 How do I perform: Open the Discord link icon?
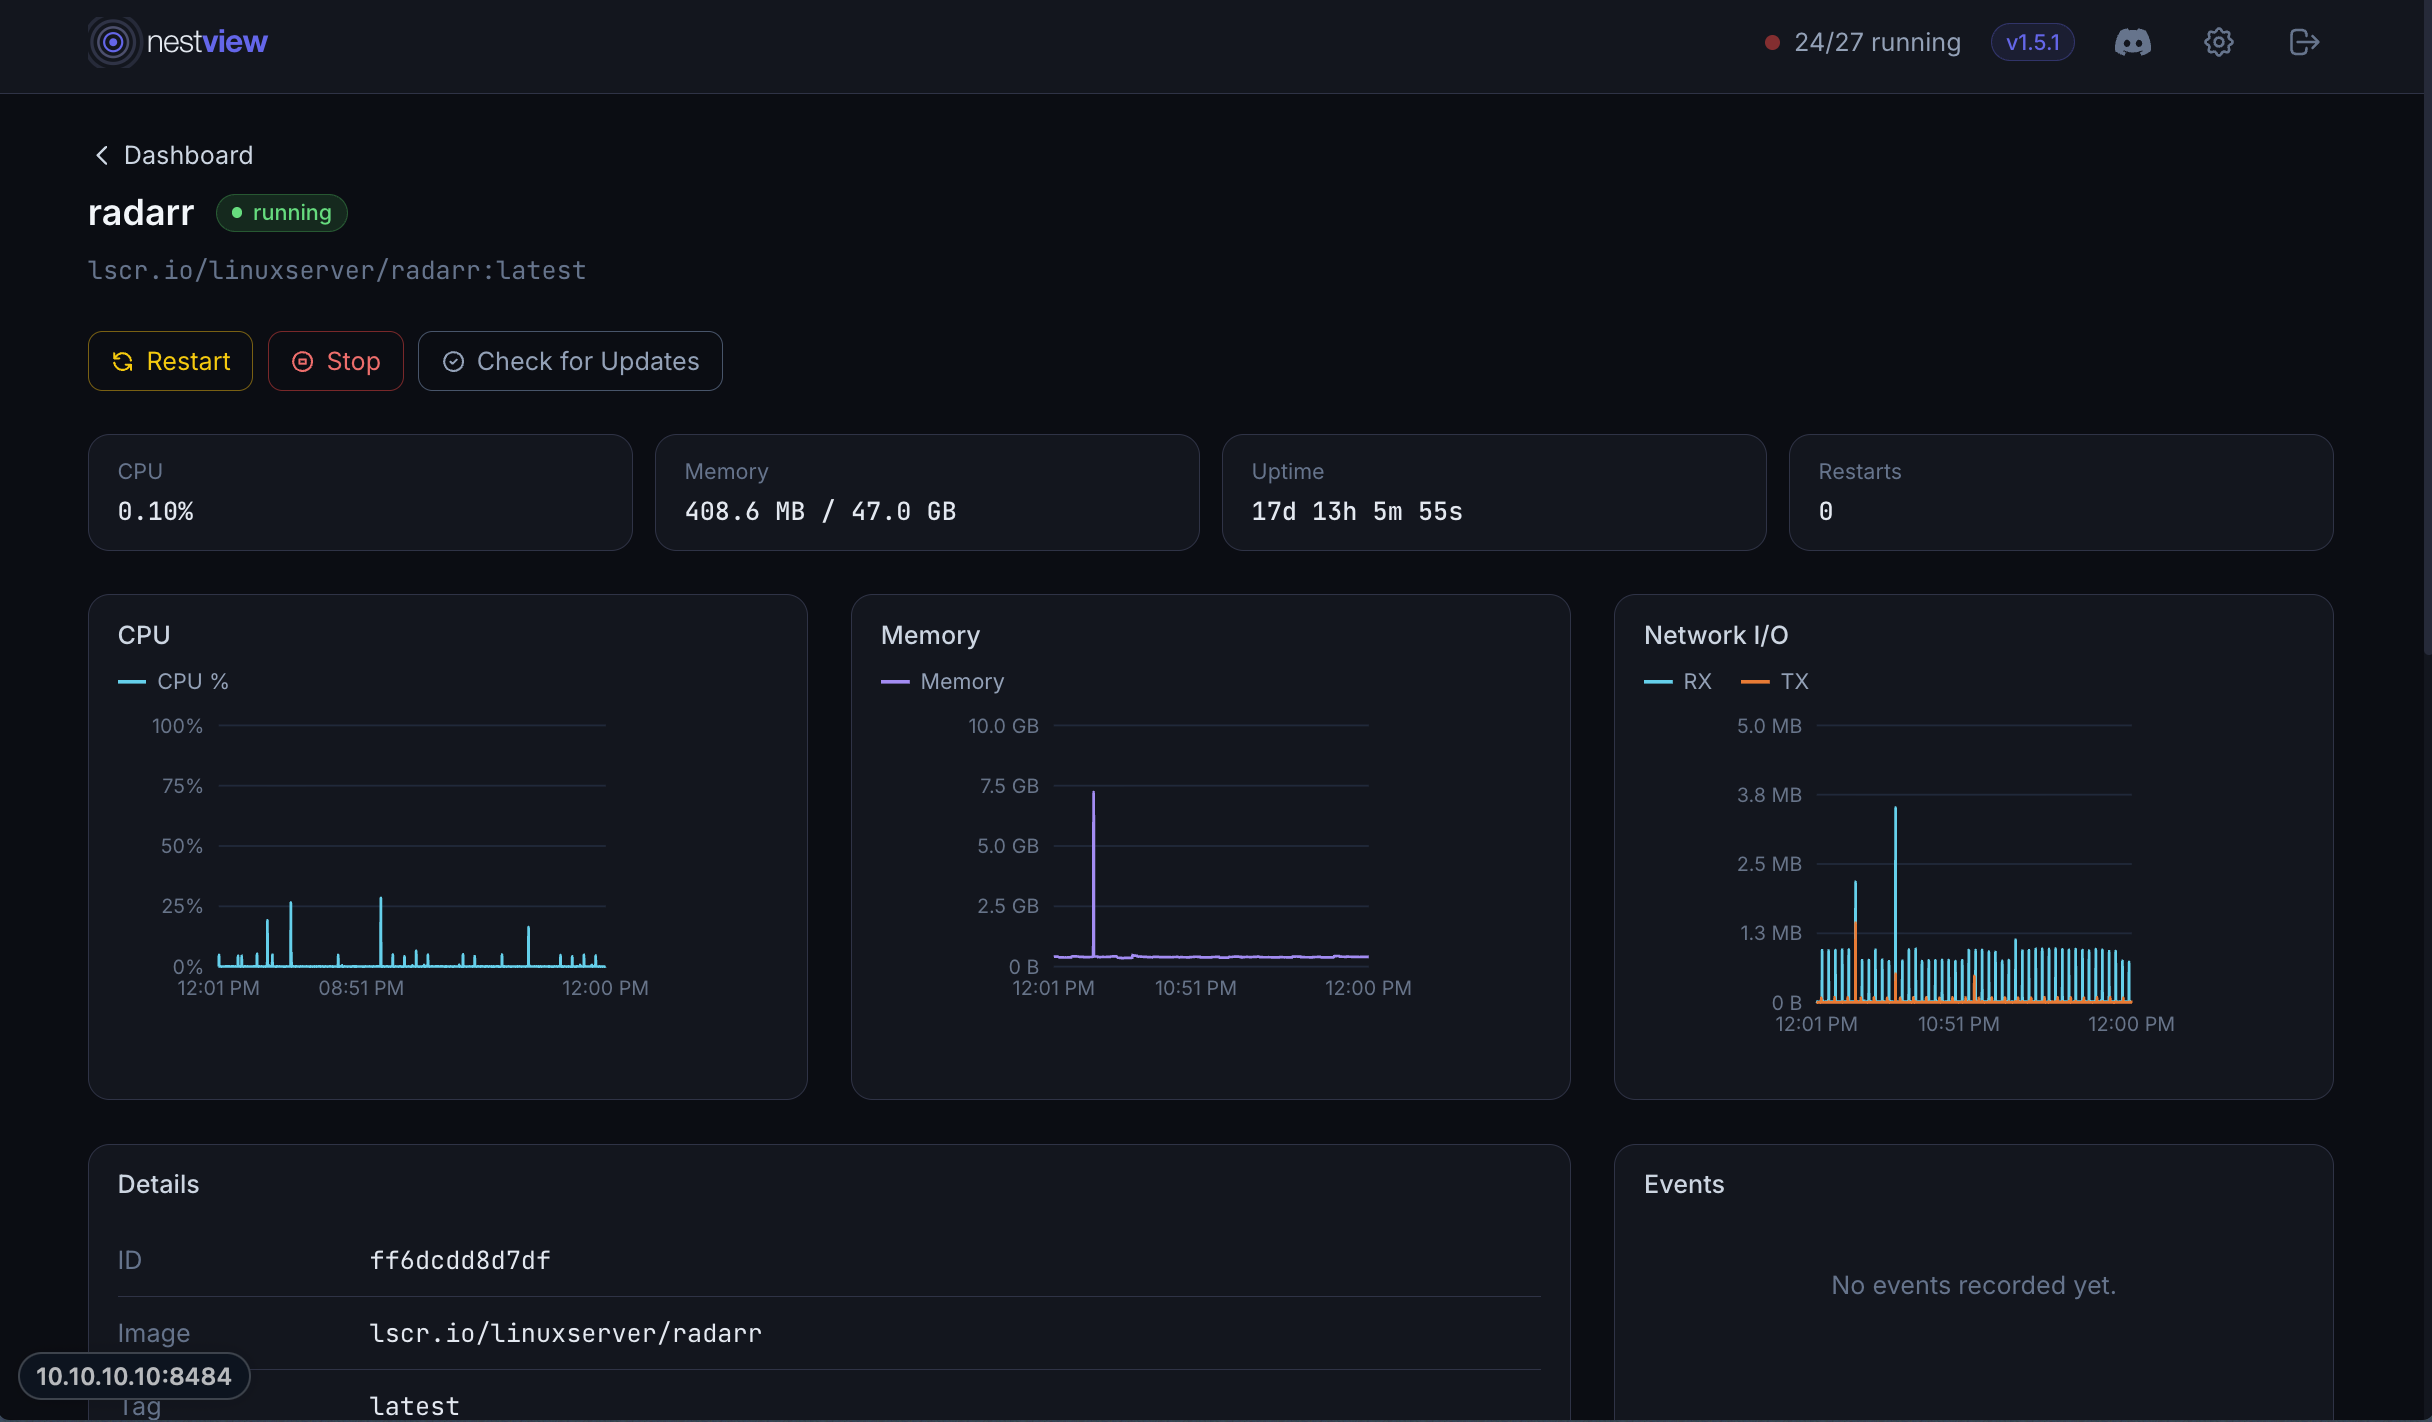coord(2132,42)
